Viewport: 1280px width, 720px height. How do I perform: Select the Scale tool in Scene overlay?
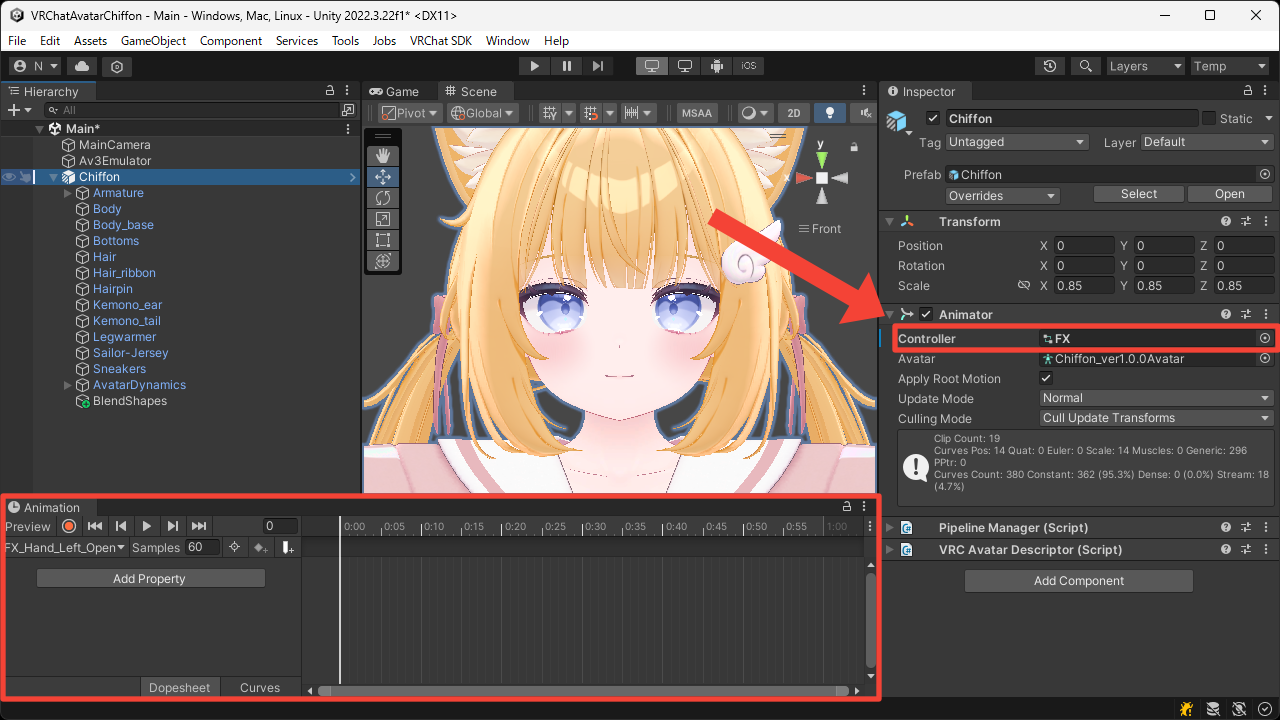[x=382, y=219]
